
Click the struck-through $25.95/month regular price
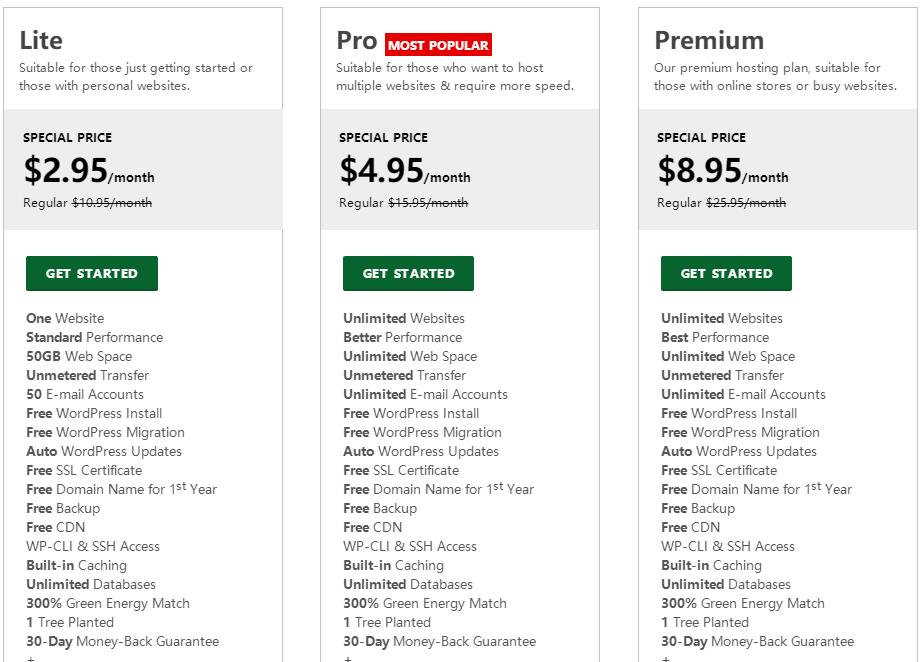(746, 203)
